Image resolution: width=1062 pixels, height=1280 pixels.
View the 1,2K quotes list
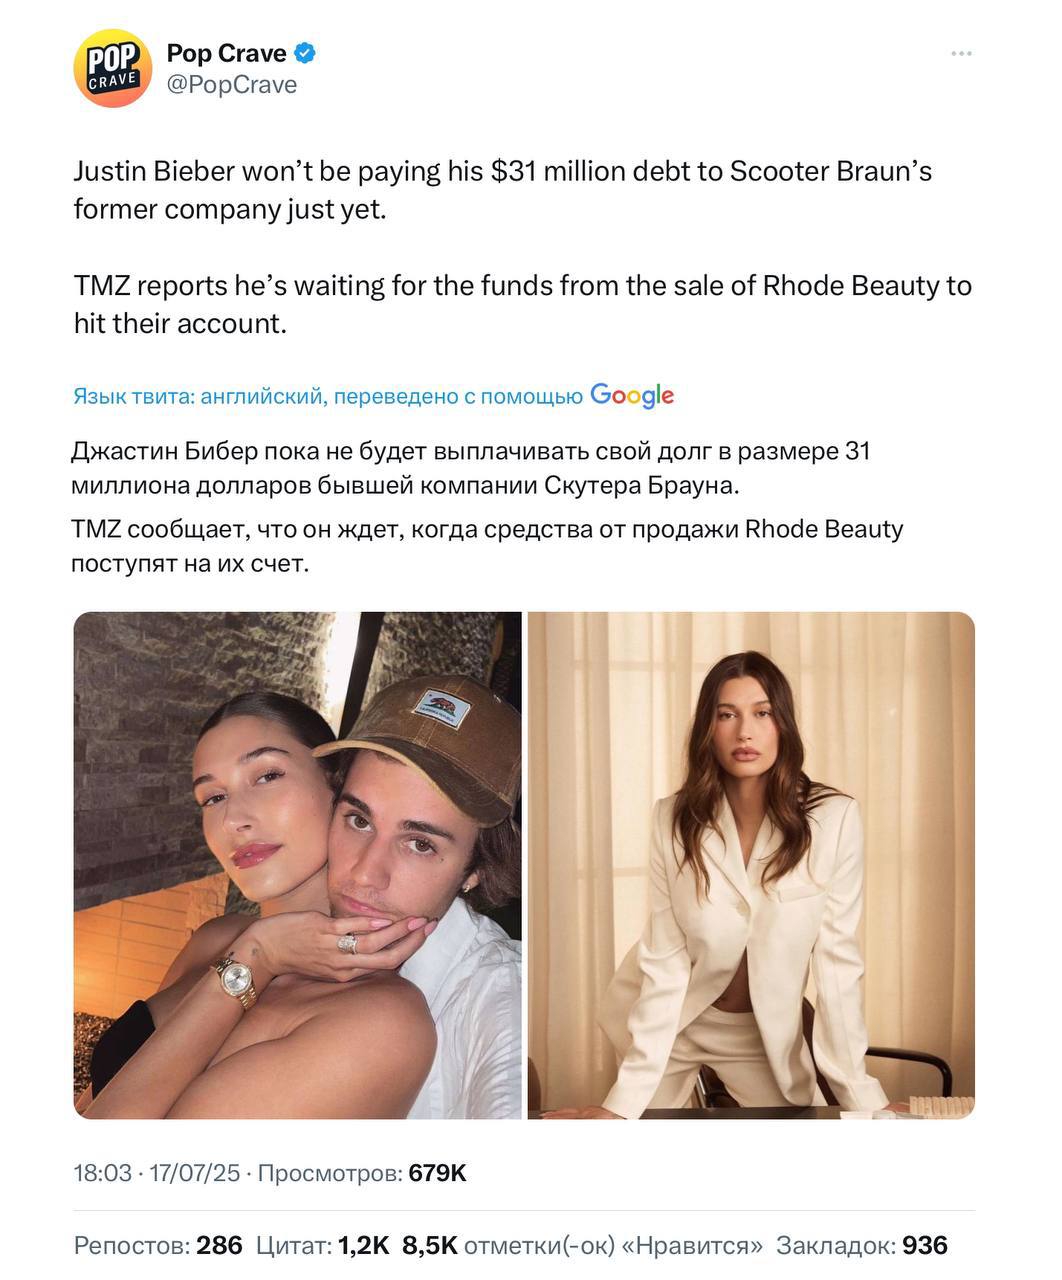point(363,1245)
